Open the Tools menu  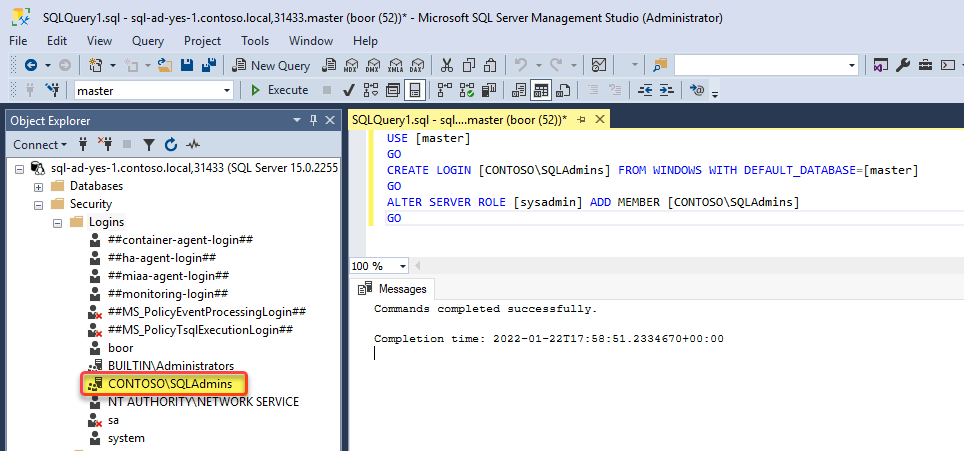(255, 41)
